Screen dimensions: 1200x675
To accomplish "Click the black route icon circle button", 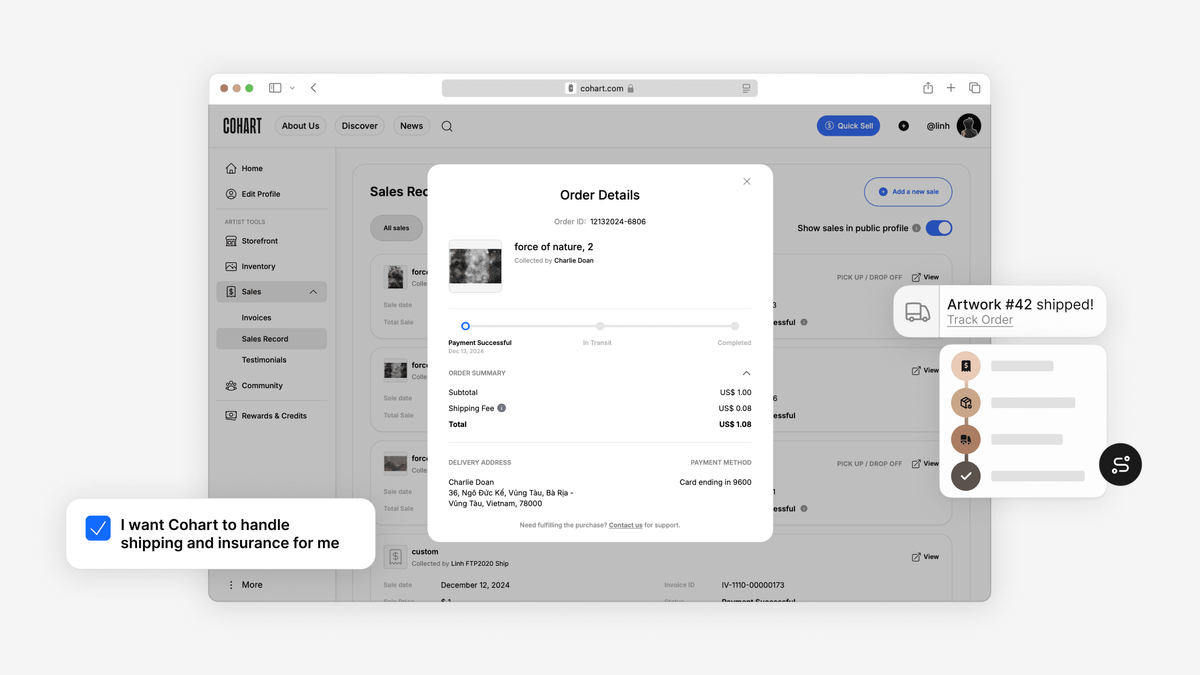I will (x=1120, y=465).
